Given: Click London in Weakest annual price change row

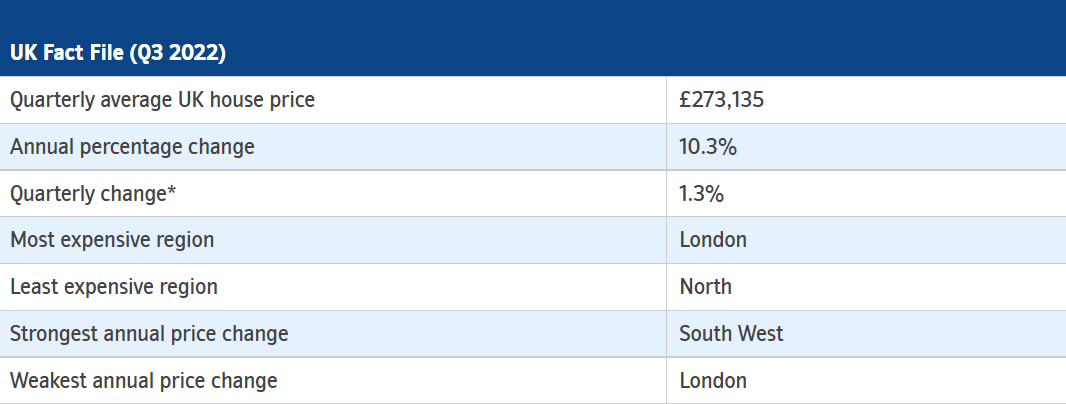Looking at the screenshot, I should pos(713,381).
